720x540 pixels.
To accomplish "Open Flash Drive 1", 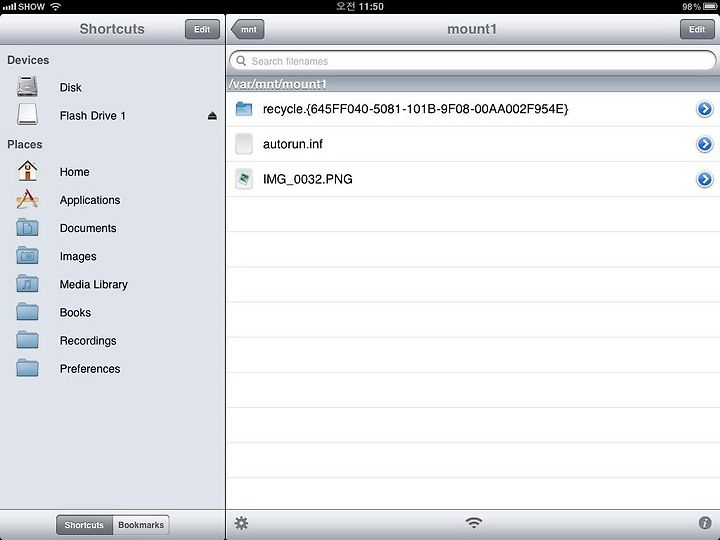I will [x=112, y=115].
